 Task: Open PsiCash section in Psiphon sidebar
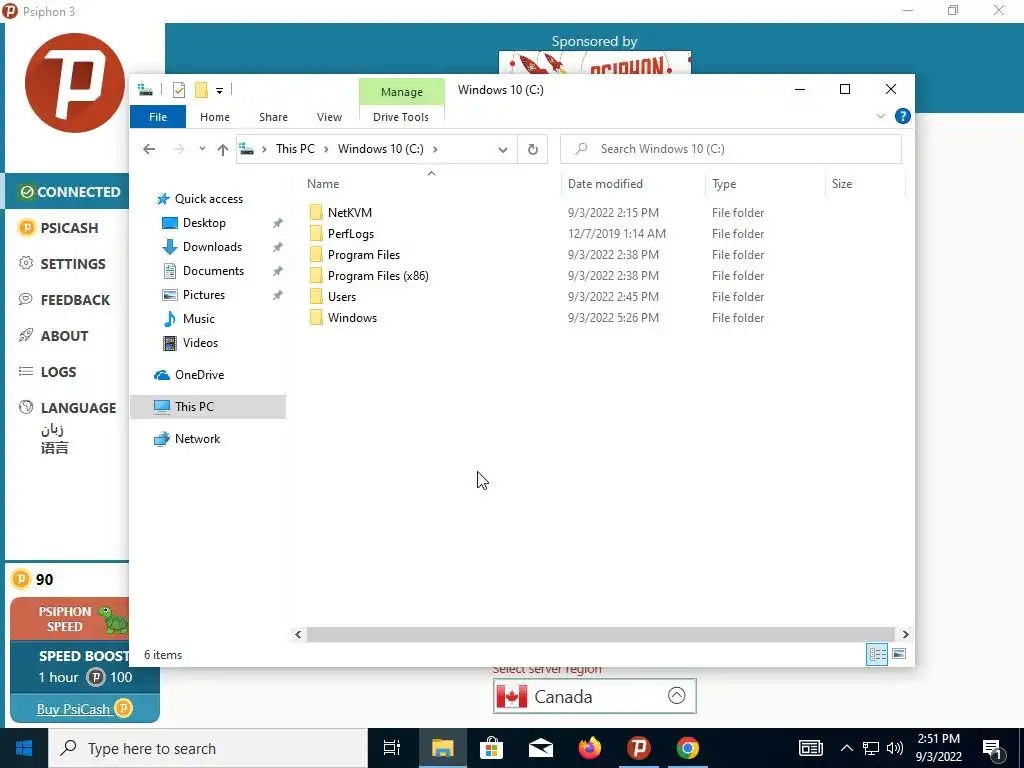pos(67,228)
